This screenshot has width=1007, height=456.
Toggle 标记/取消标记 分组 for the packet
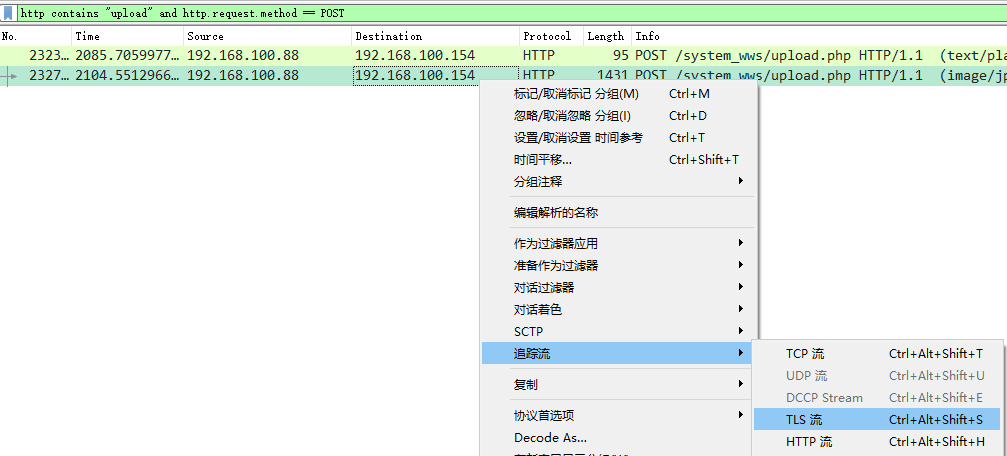tap(576, 94)
